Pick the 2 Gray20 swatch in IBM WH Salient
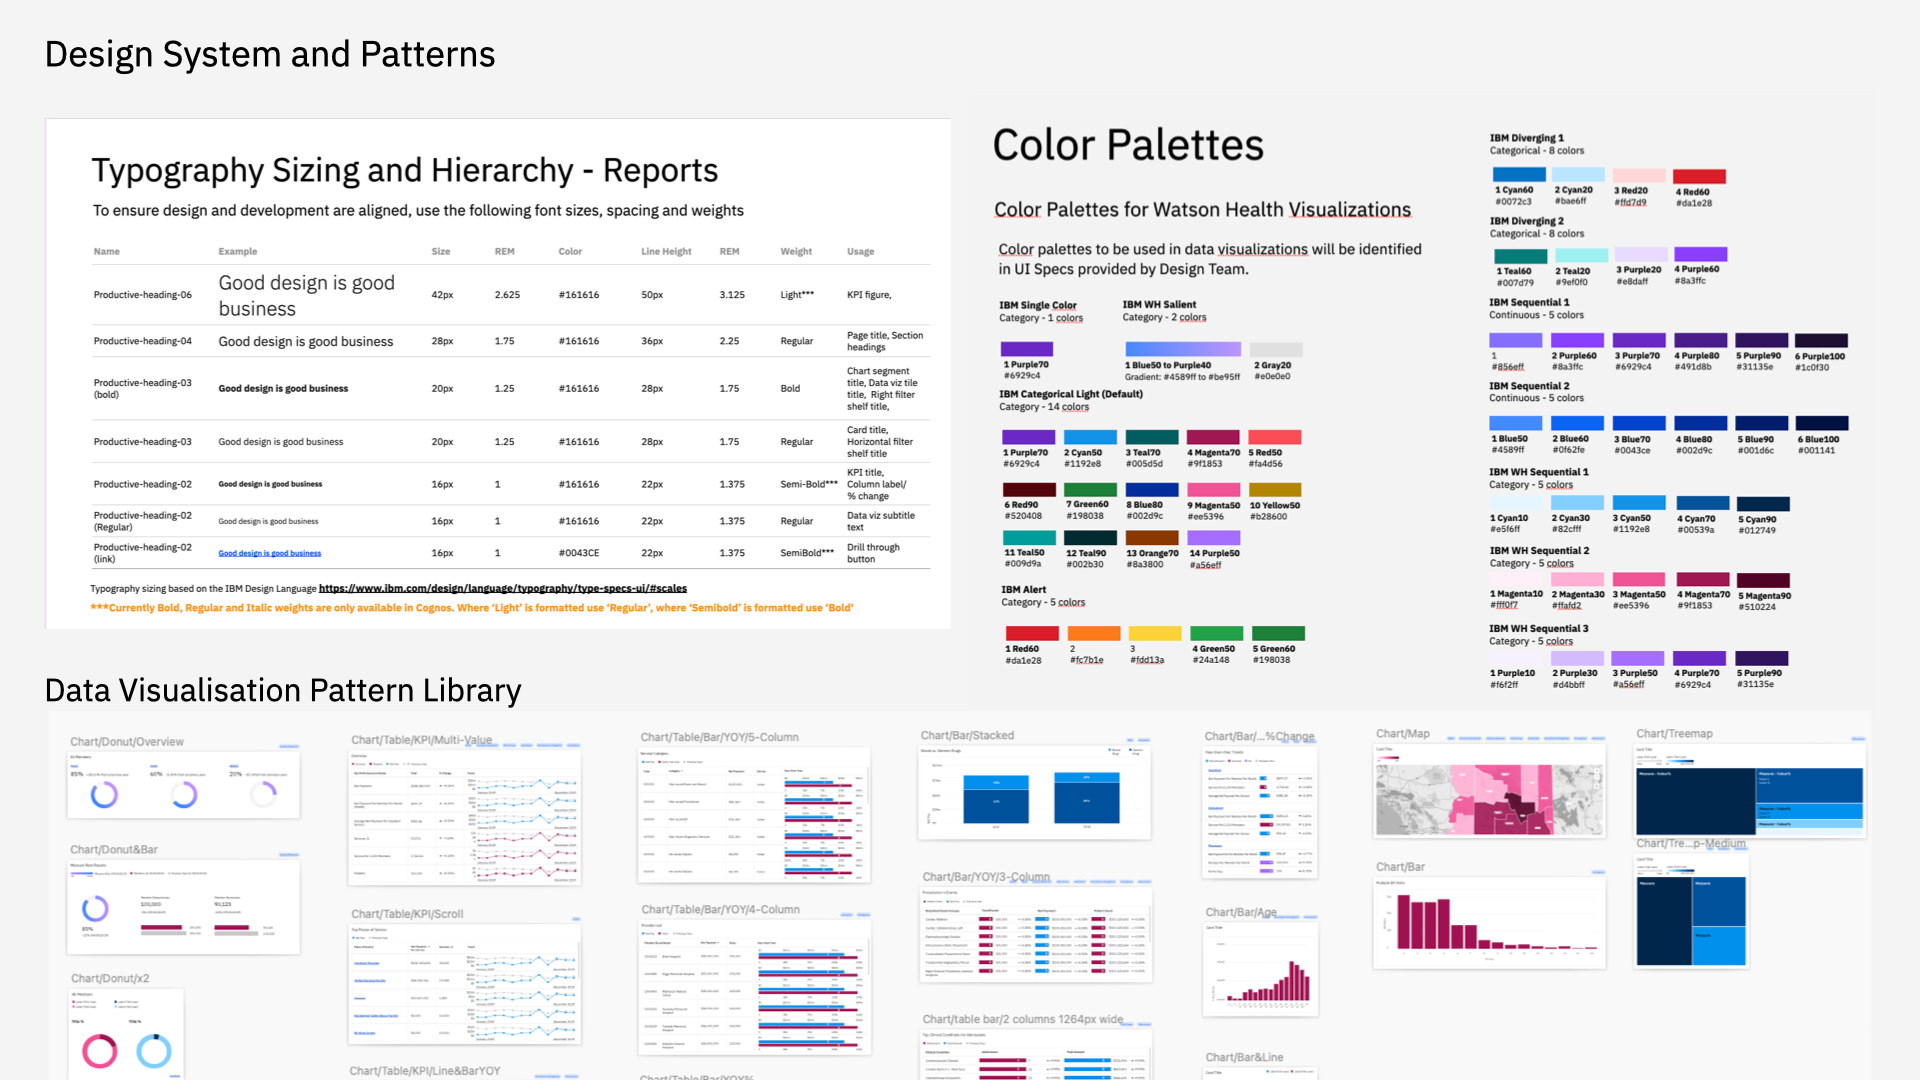 point(1278,349)
